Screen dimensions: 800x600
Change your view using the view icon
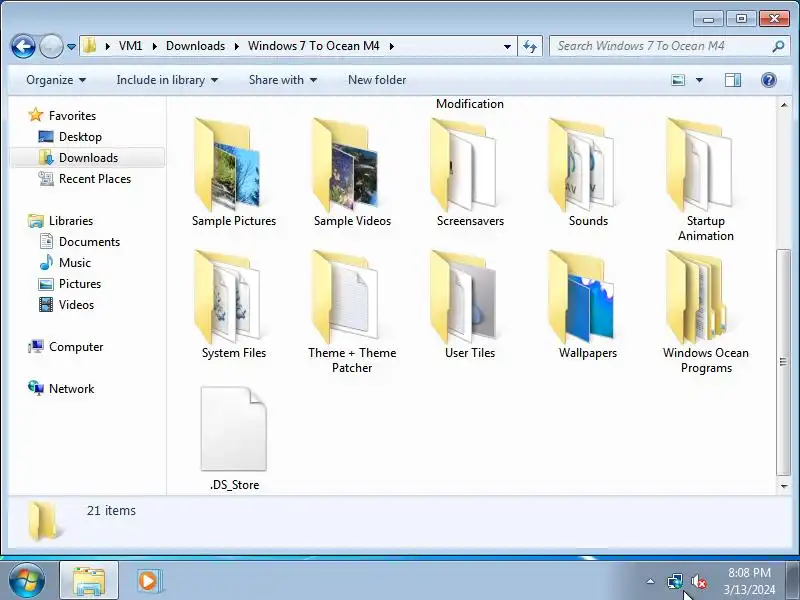pos(678,80)
